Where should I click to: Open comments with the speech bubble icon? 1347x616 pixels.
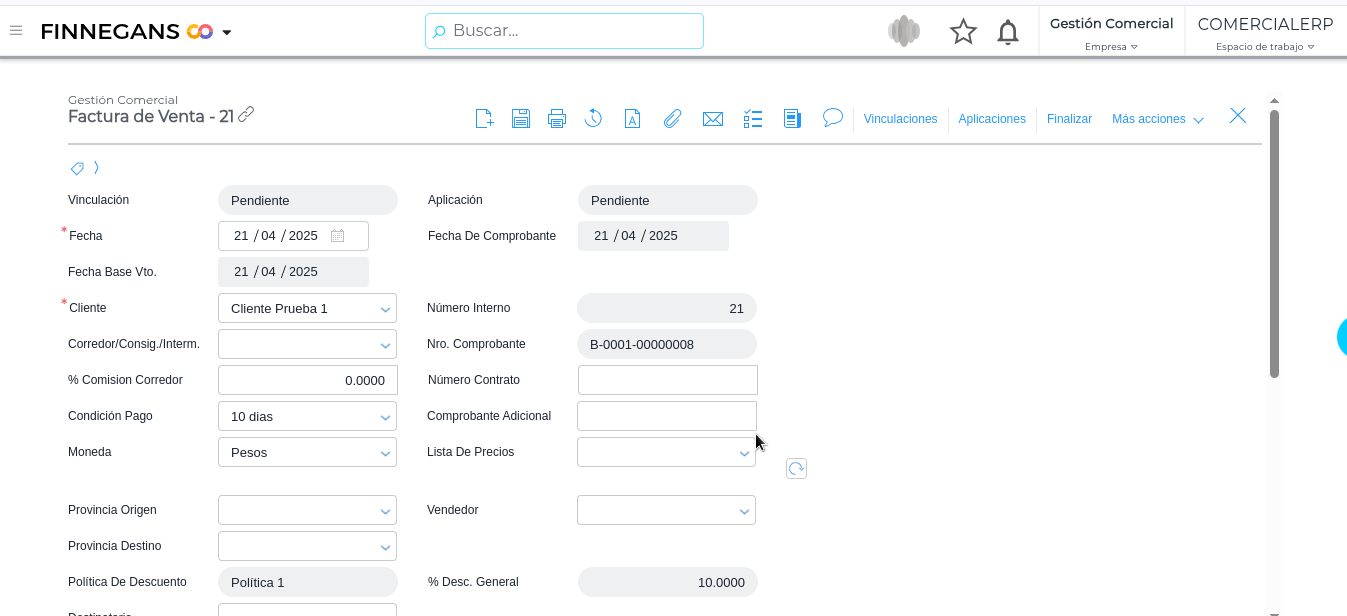pyautogui.click(x=832, y=118)
